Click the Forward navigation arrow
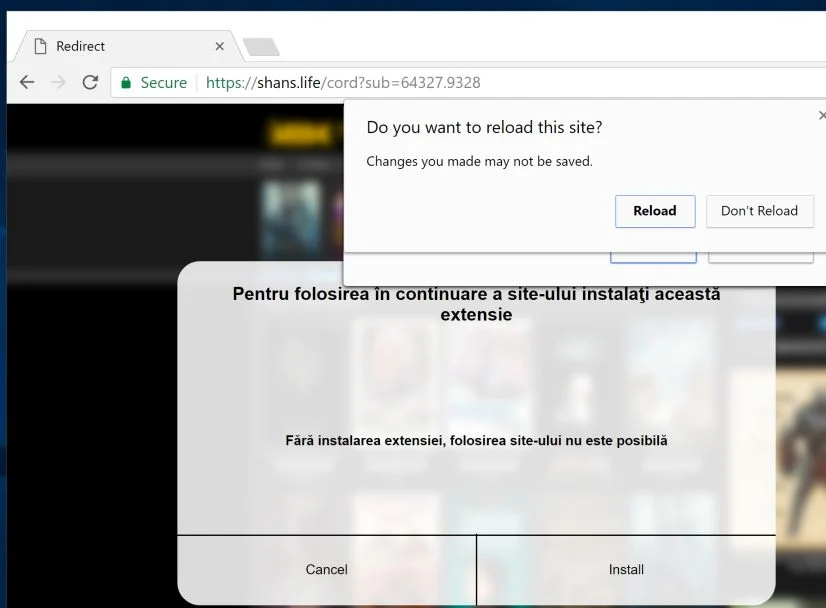The height and width of the screenshot is (608, 826). click(x=58, y=82)
